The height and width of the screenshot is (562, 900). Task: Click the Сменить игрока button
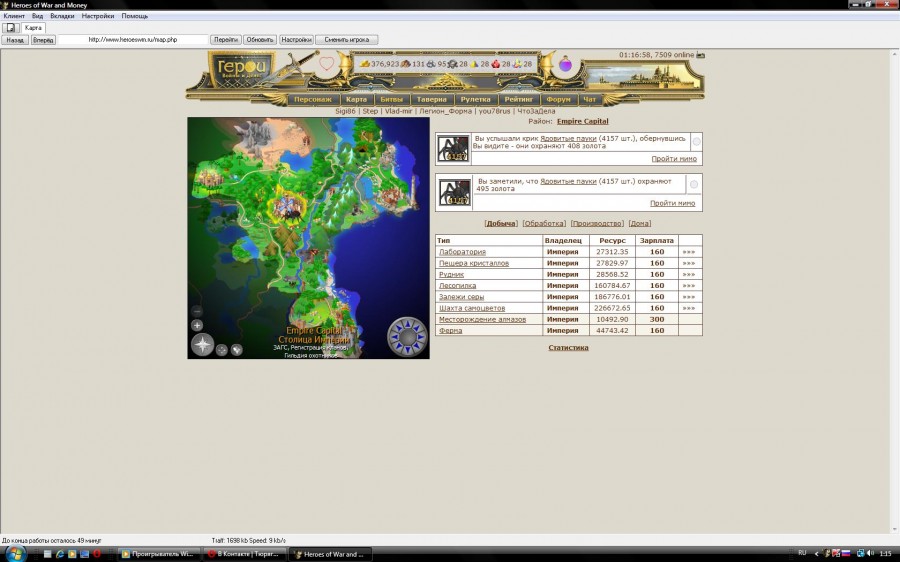click(347, 40)
